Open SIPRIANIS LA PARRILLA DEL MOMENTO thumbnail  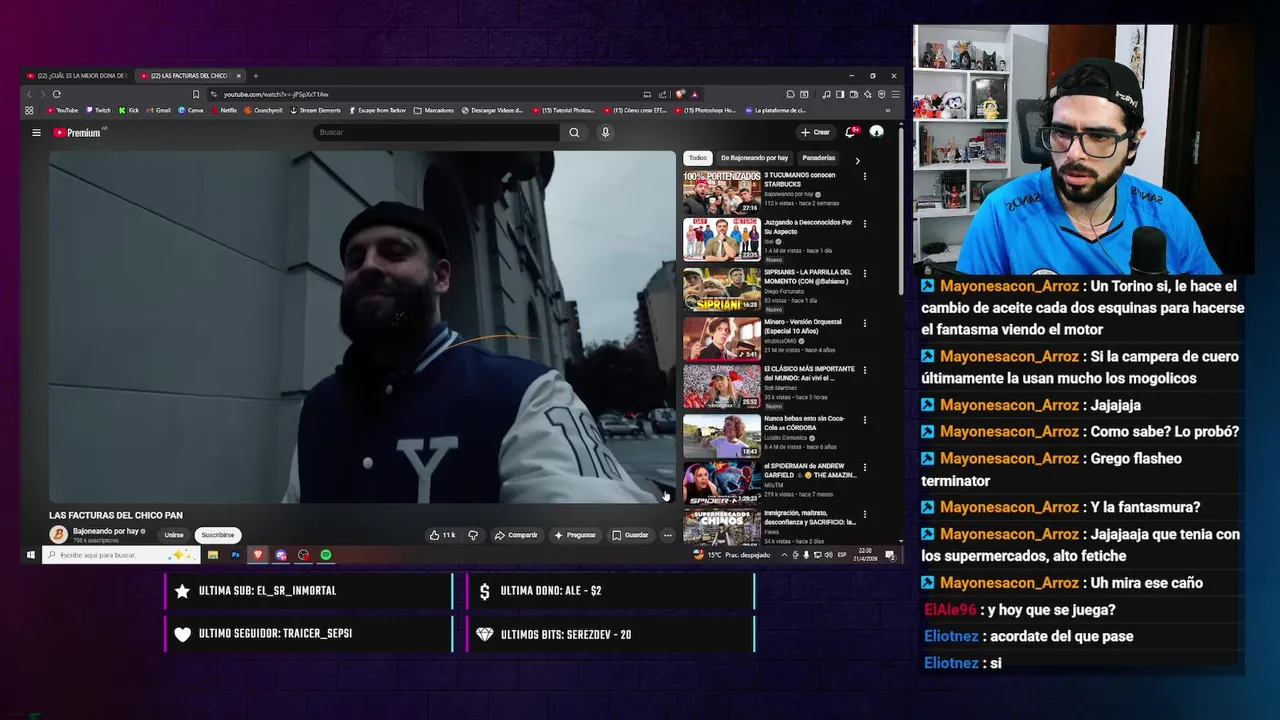(722, 288)
